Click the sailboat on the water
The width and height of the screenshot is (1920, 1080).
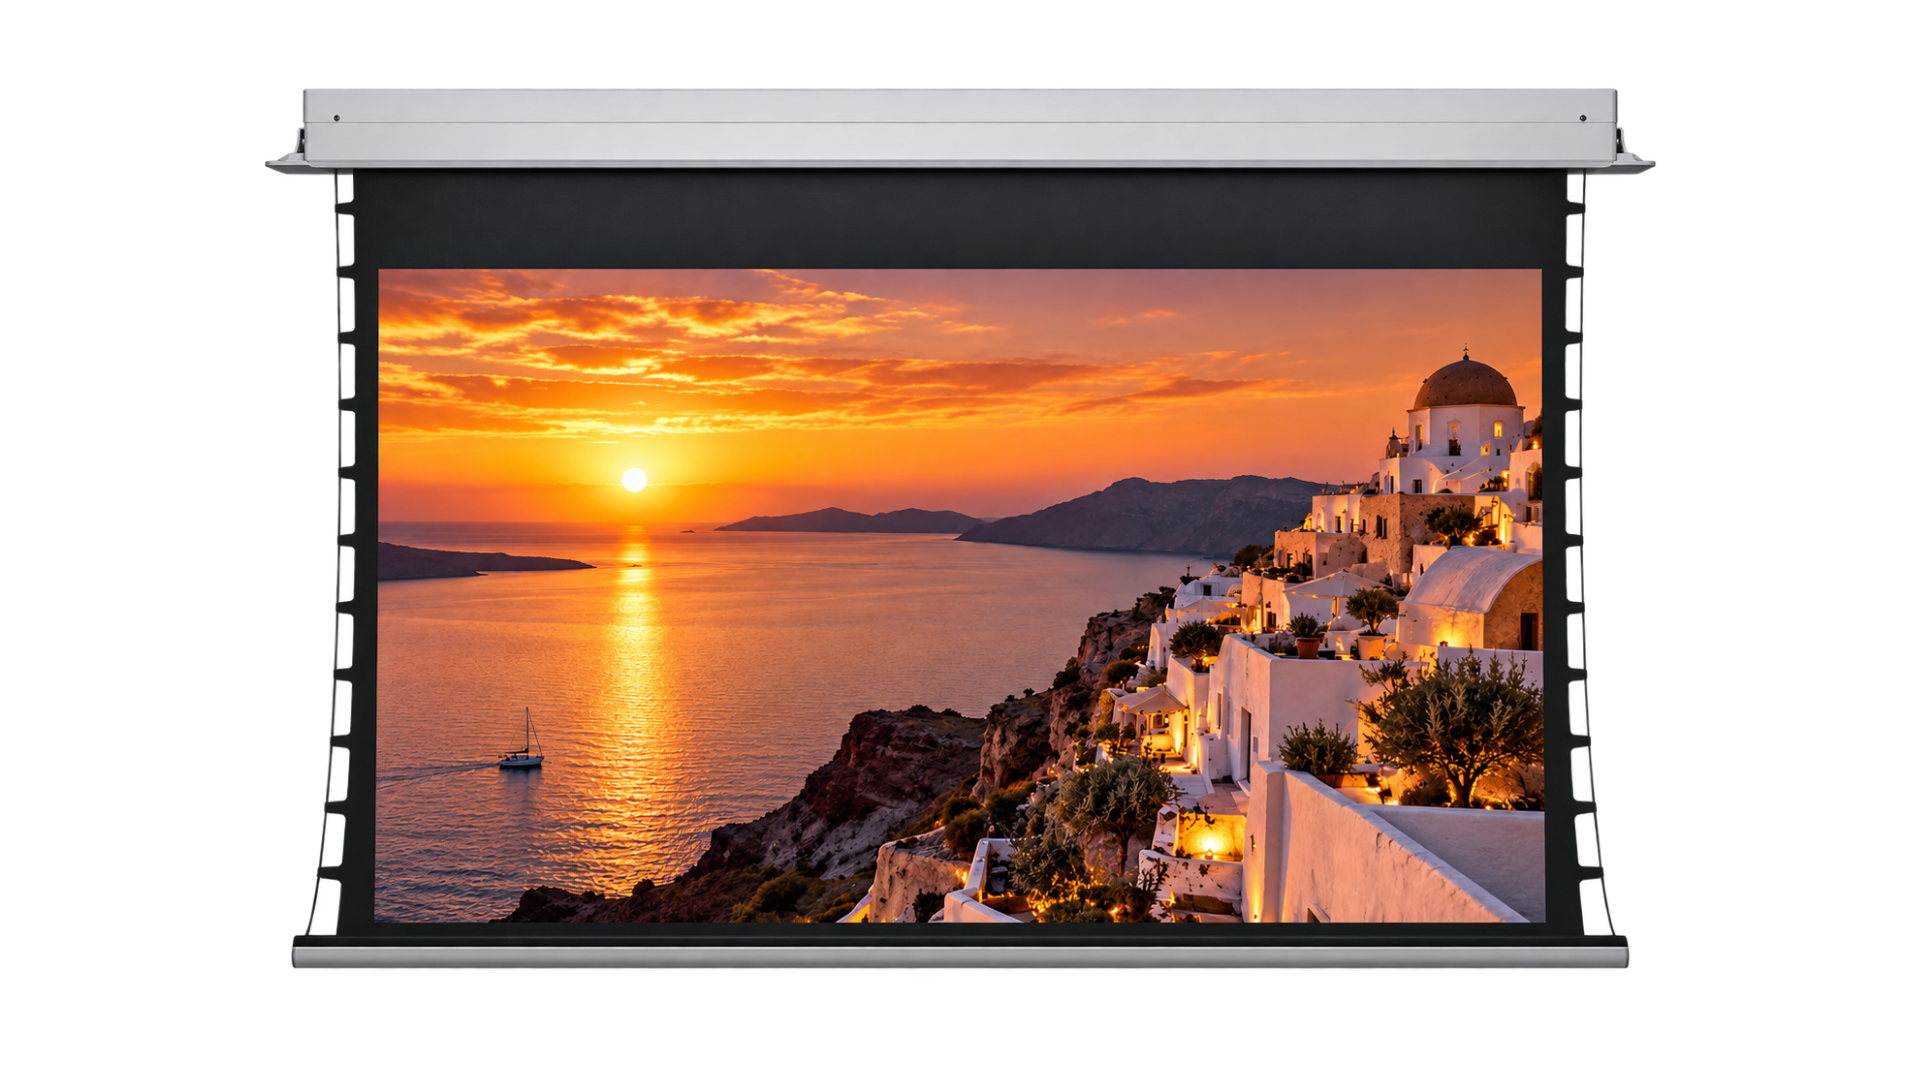[521, 740]
